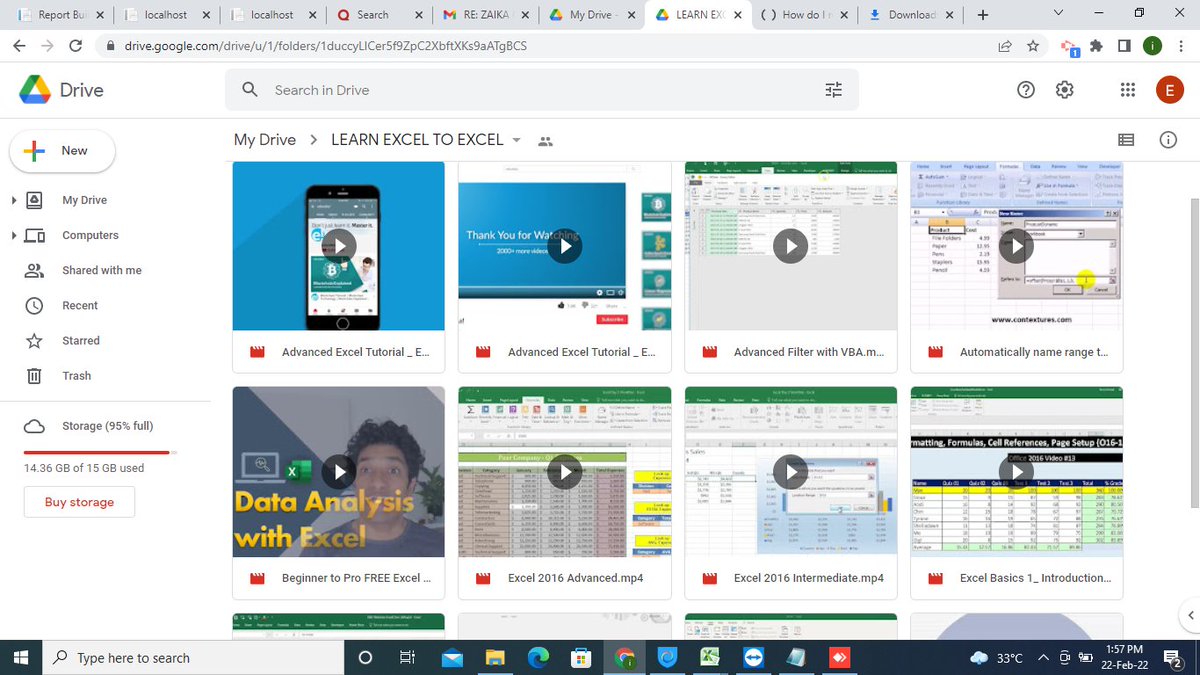This screenshot has height=675, width=1200.
Task: Open Chrome three-dot menu
Action: [x=1180, y=46]
